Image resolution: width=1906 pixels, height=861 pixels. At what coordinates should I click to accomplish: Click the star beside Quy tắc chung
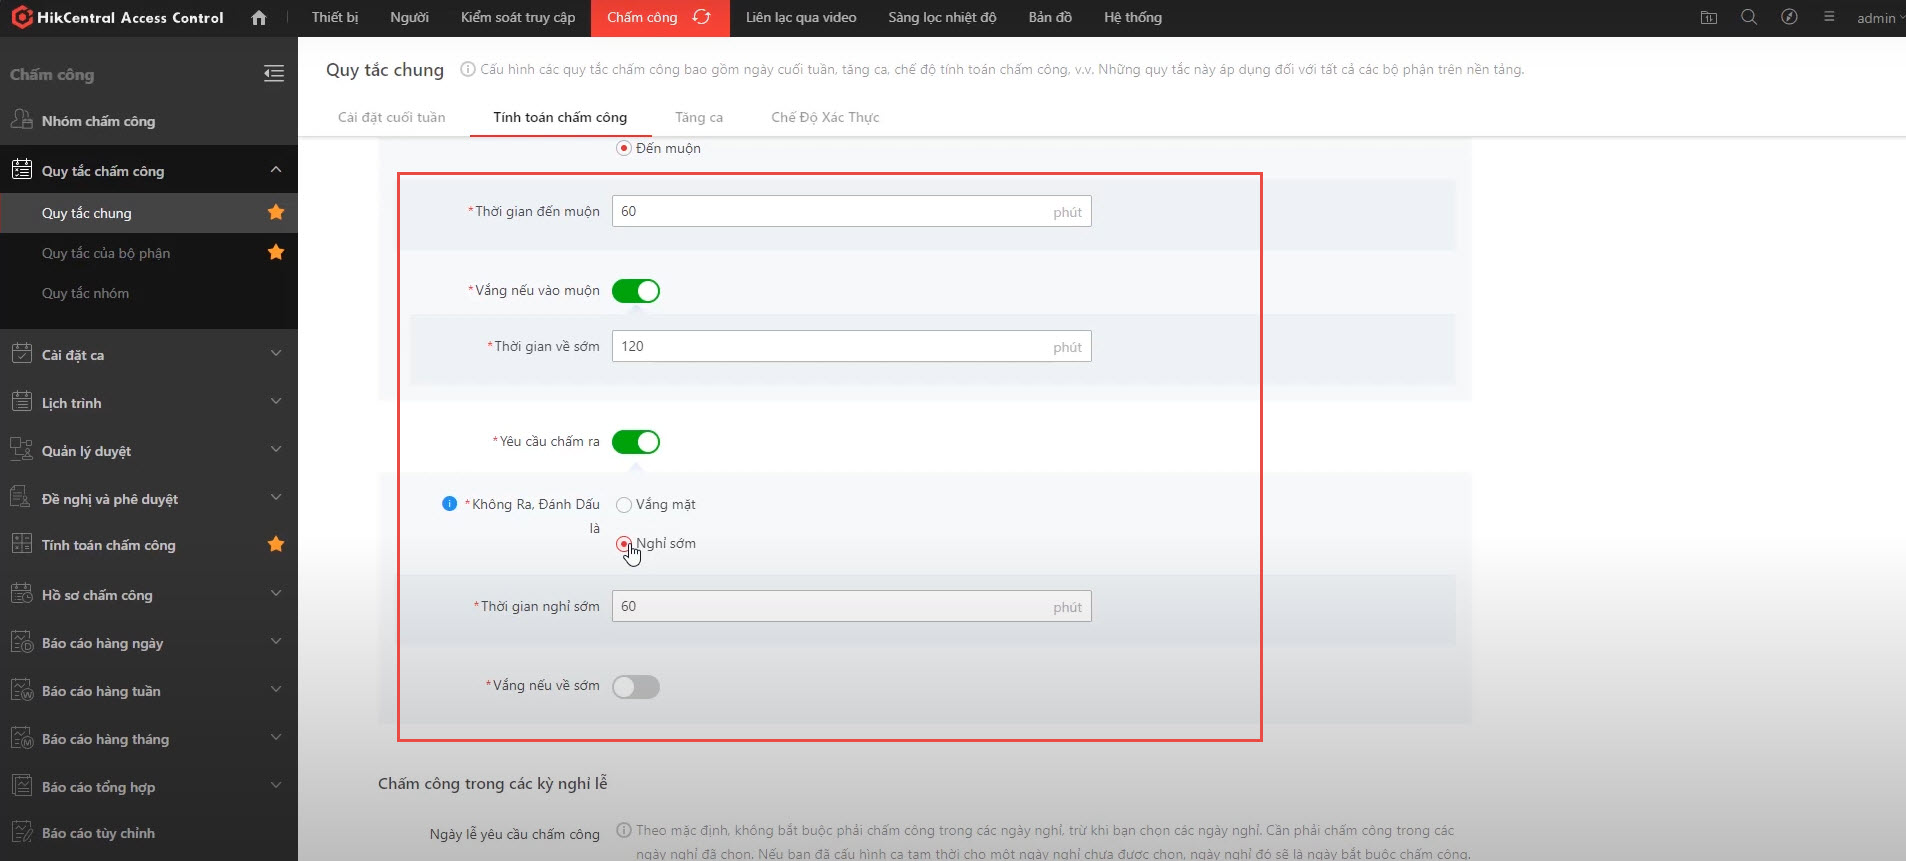(276, 212)
